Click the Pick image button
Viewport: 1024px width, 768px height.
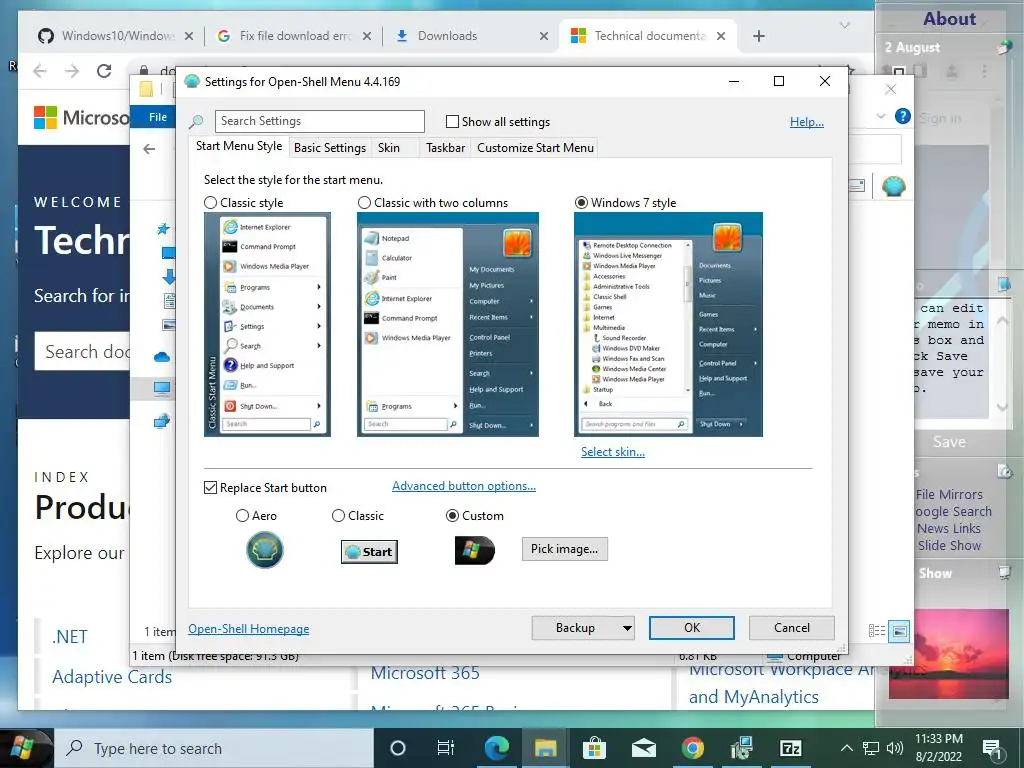coord(564,549)
